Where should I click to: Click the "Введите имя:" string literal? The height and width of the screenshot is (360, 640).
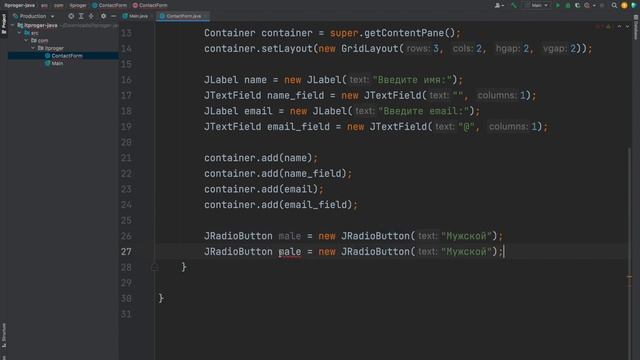tap(412, 80)
